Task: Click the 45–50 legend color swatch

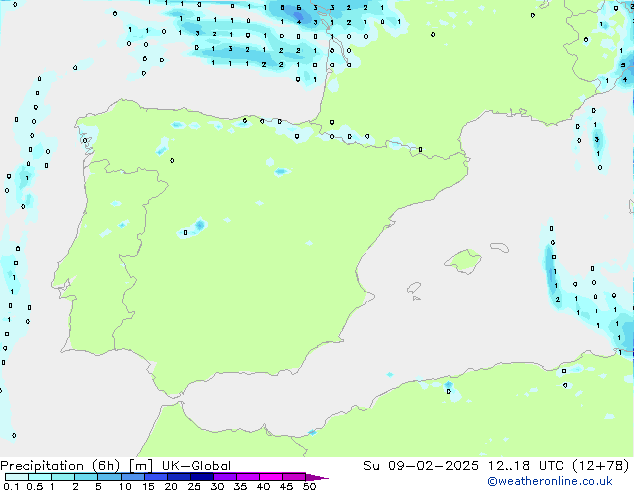Action: tap(294, 477)
